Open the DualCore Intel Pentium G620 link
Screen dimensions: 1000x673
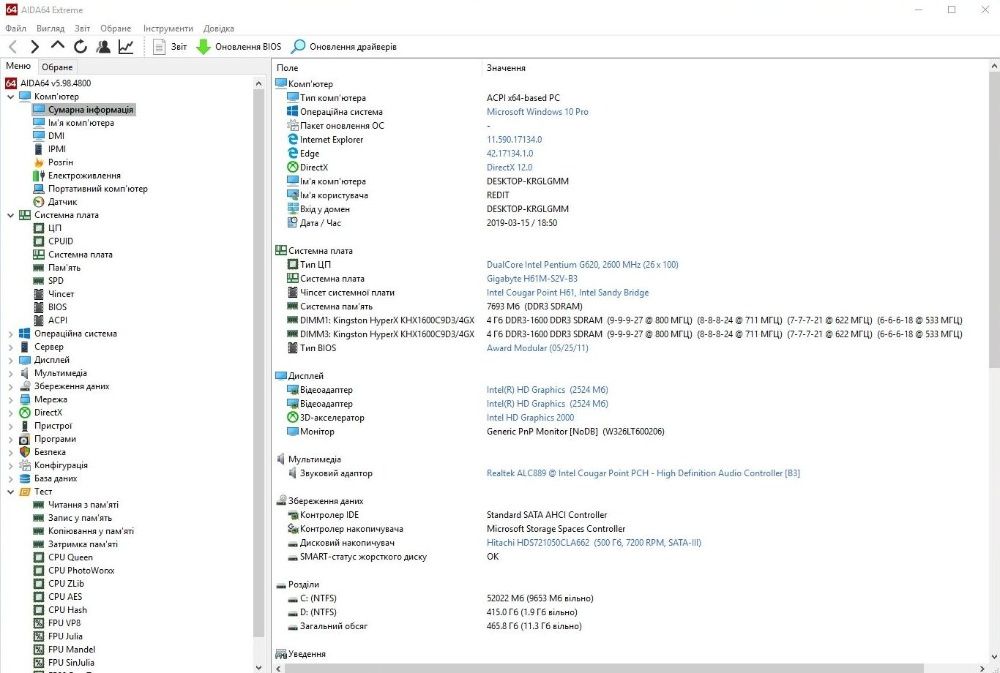(582, 265)
